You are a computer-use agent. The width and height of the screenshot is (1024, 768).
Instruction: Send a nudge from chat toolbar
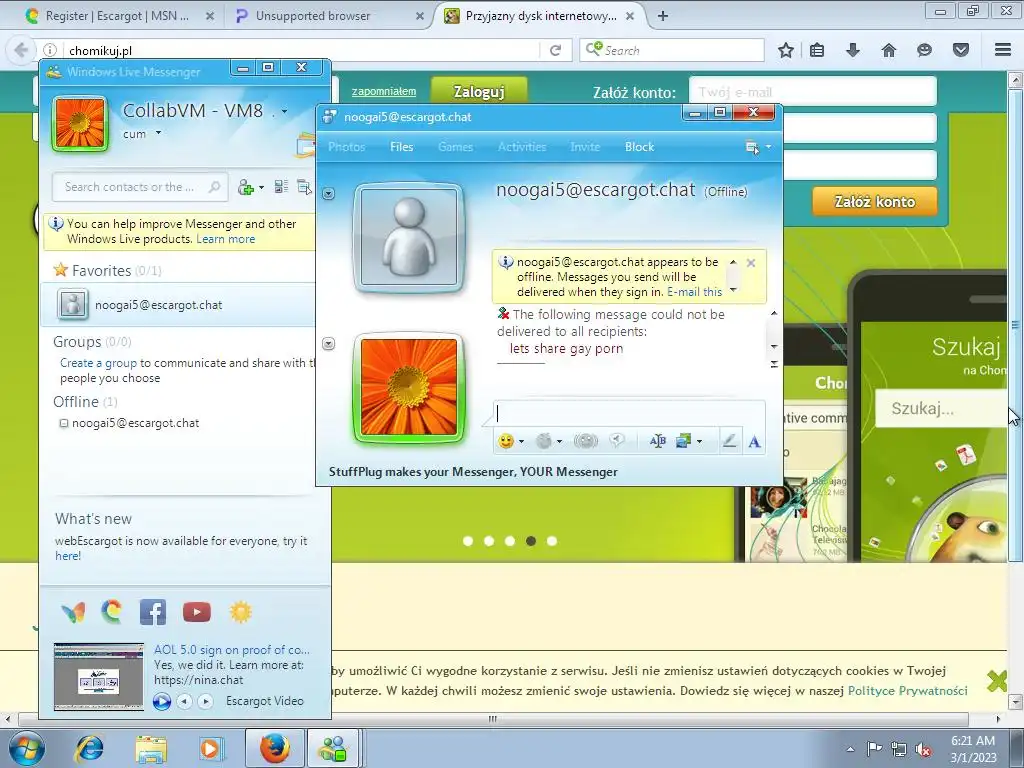(x=586, y=441)
